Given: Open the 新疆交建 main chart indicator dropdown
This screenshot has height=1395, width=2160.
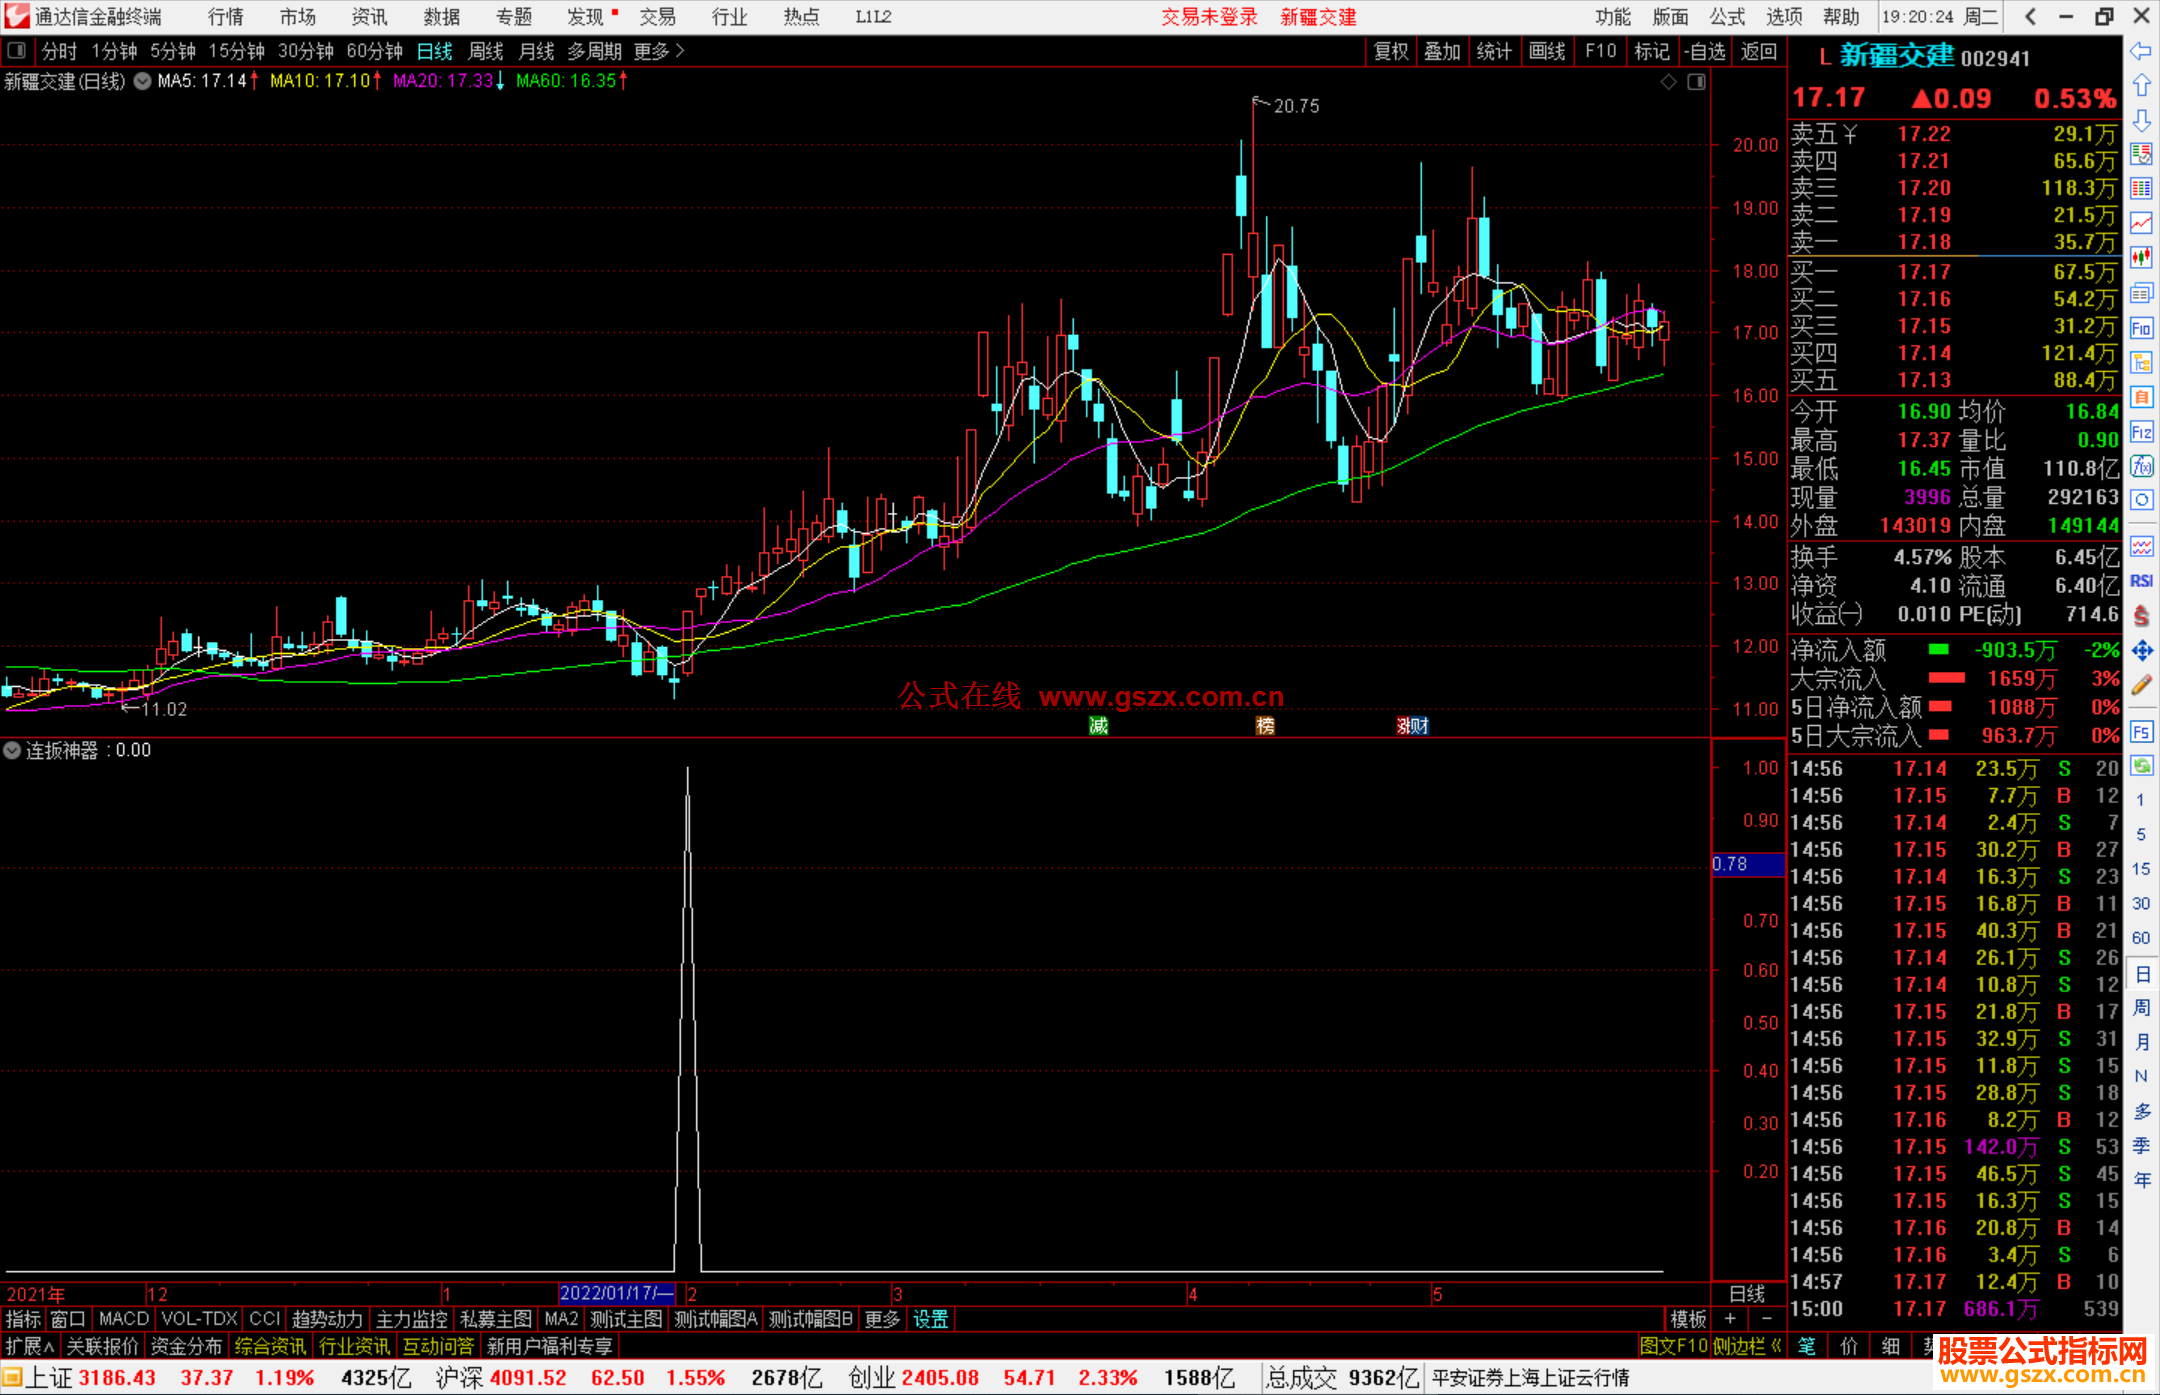Looking at the screenshot, I should pos(143,81).
